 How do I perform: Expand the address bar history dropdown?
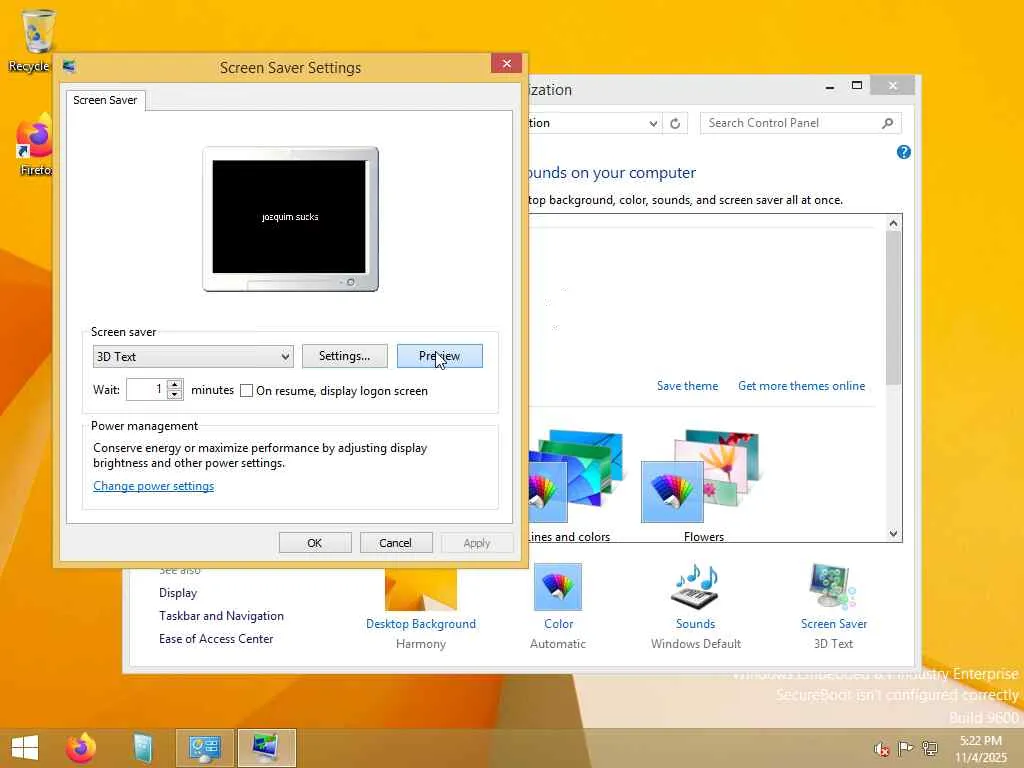[652, 123]
